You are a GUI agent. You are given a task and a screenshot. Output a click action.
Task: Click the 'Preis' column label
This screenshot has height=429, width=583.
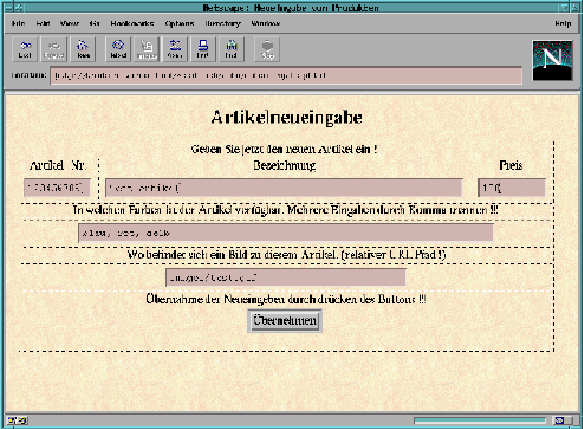[510, 165]
